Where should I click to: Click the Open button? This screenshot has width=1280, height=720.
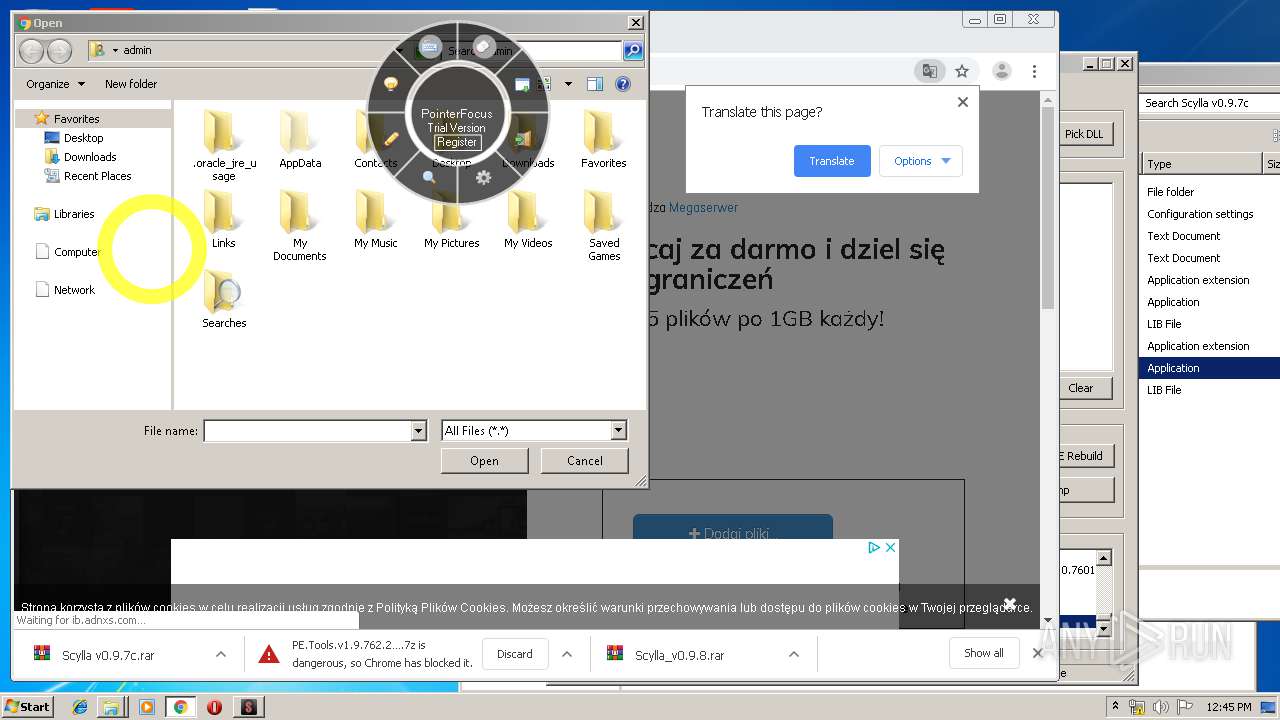484,461
